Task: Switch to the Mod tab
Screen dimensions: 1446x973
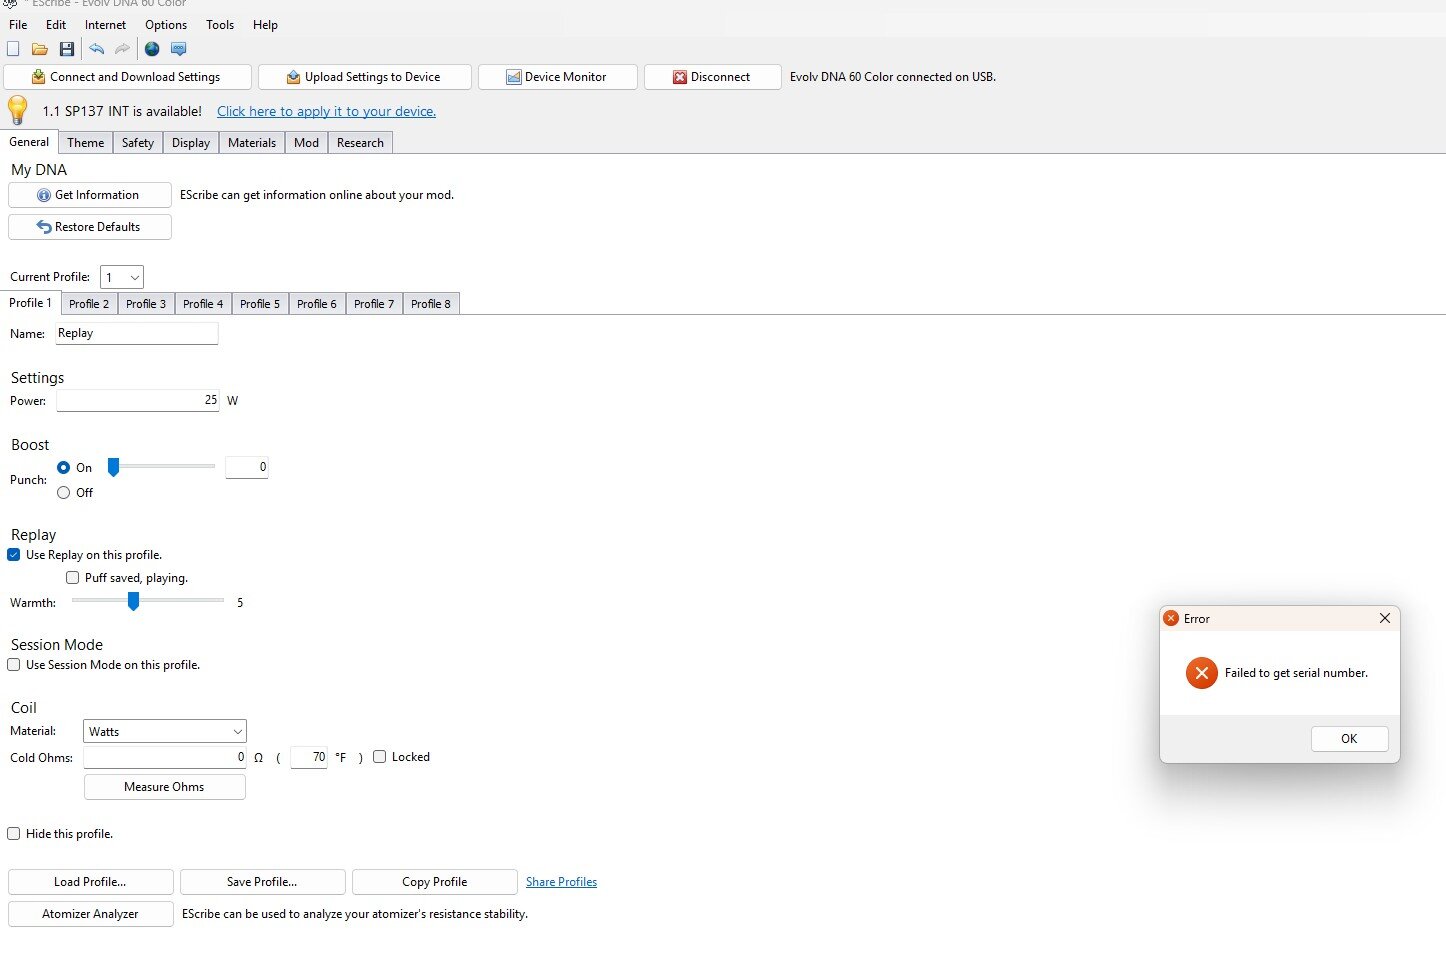Action: [x=307, y=143]
